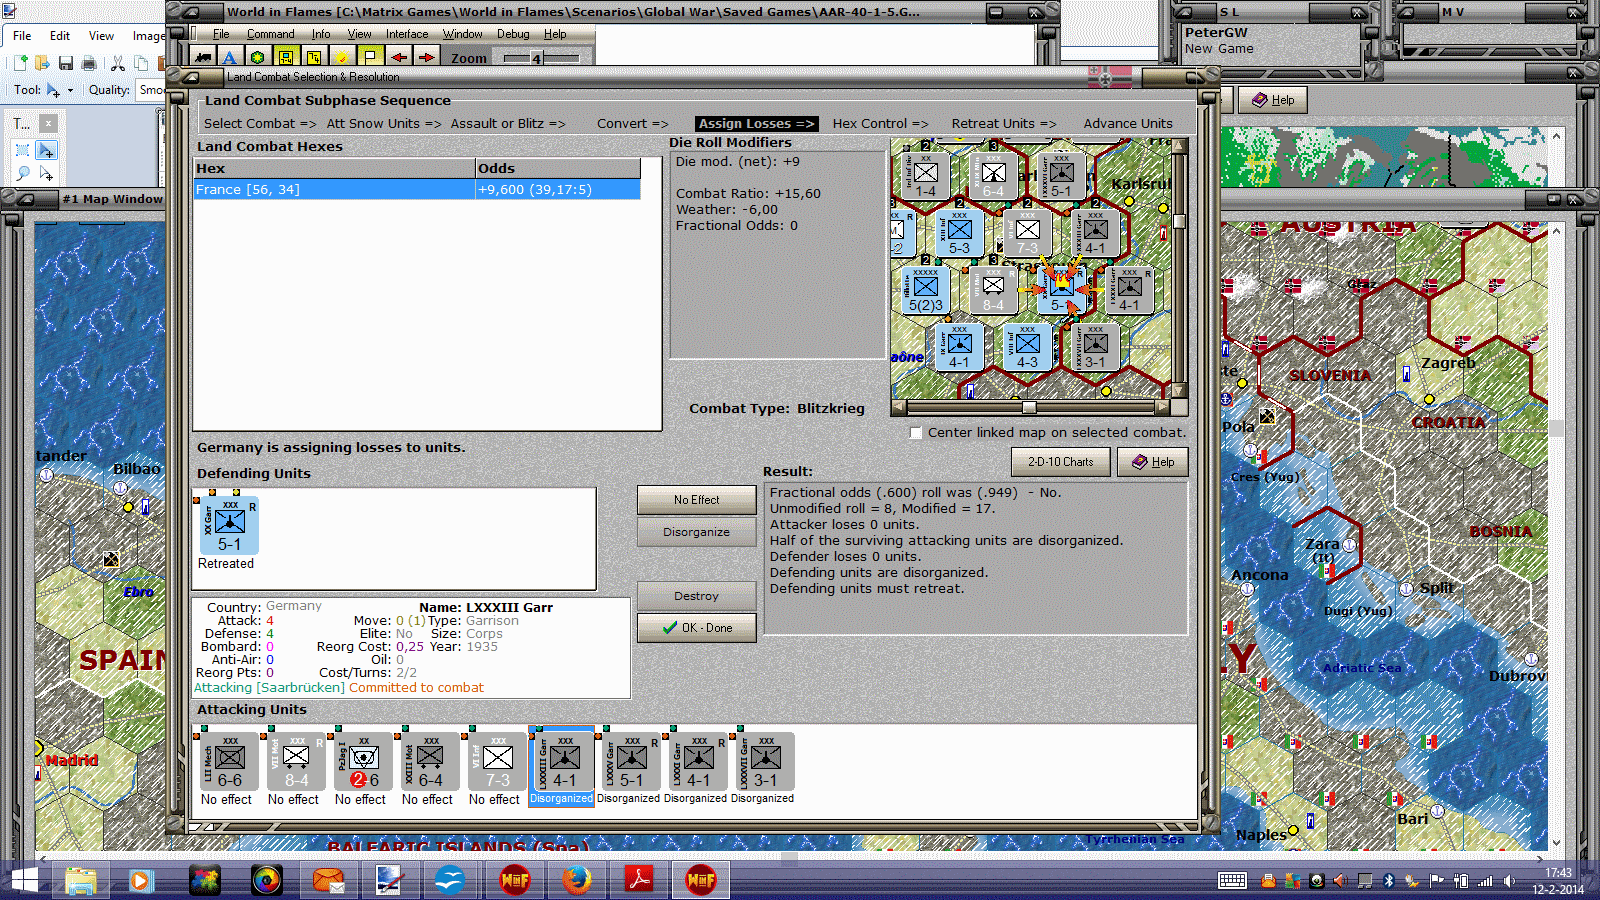Open Thunderbird mail from the taskbar

329,880
